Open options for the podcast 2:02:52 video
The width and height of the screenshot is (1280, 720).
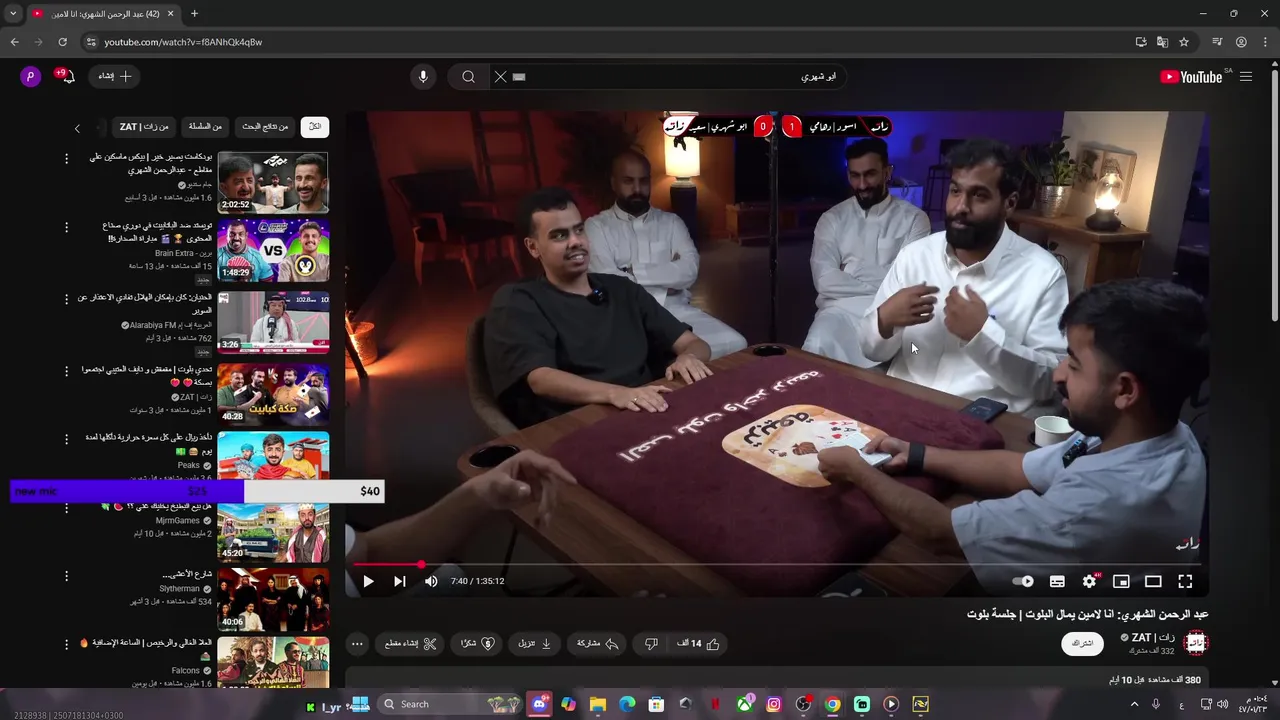click(x=67, y=159)
